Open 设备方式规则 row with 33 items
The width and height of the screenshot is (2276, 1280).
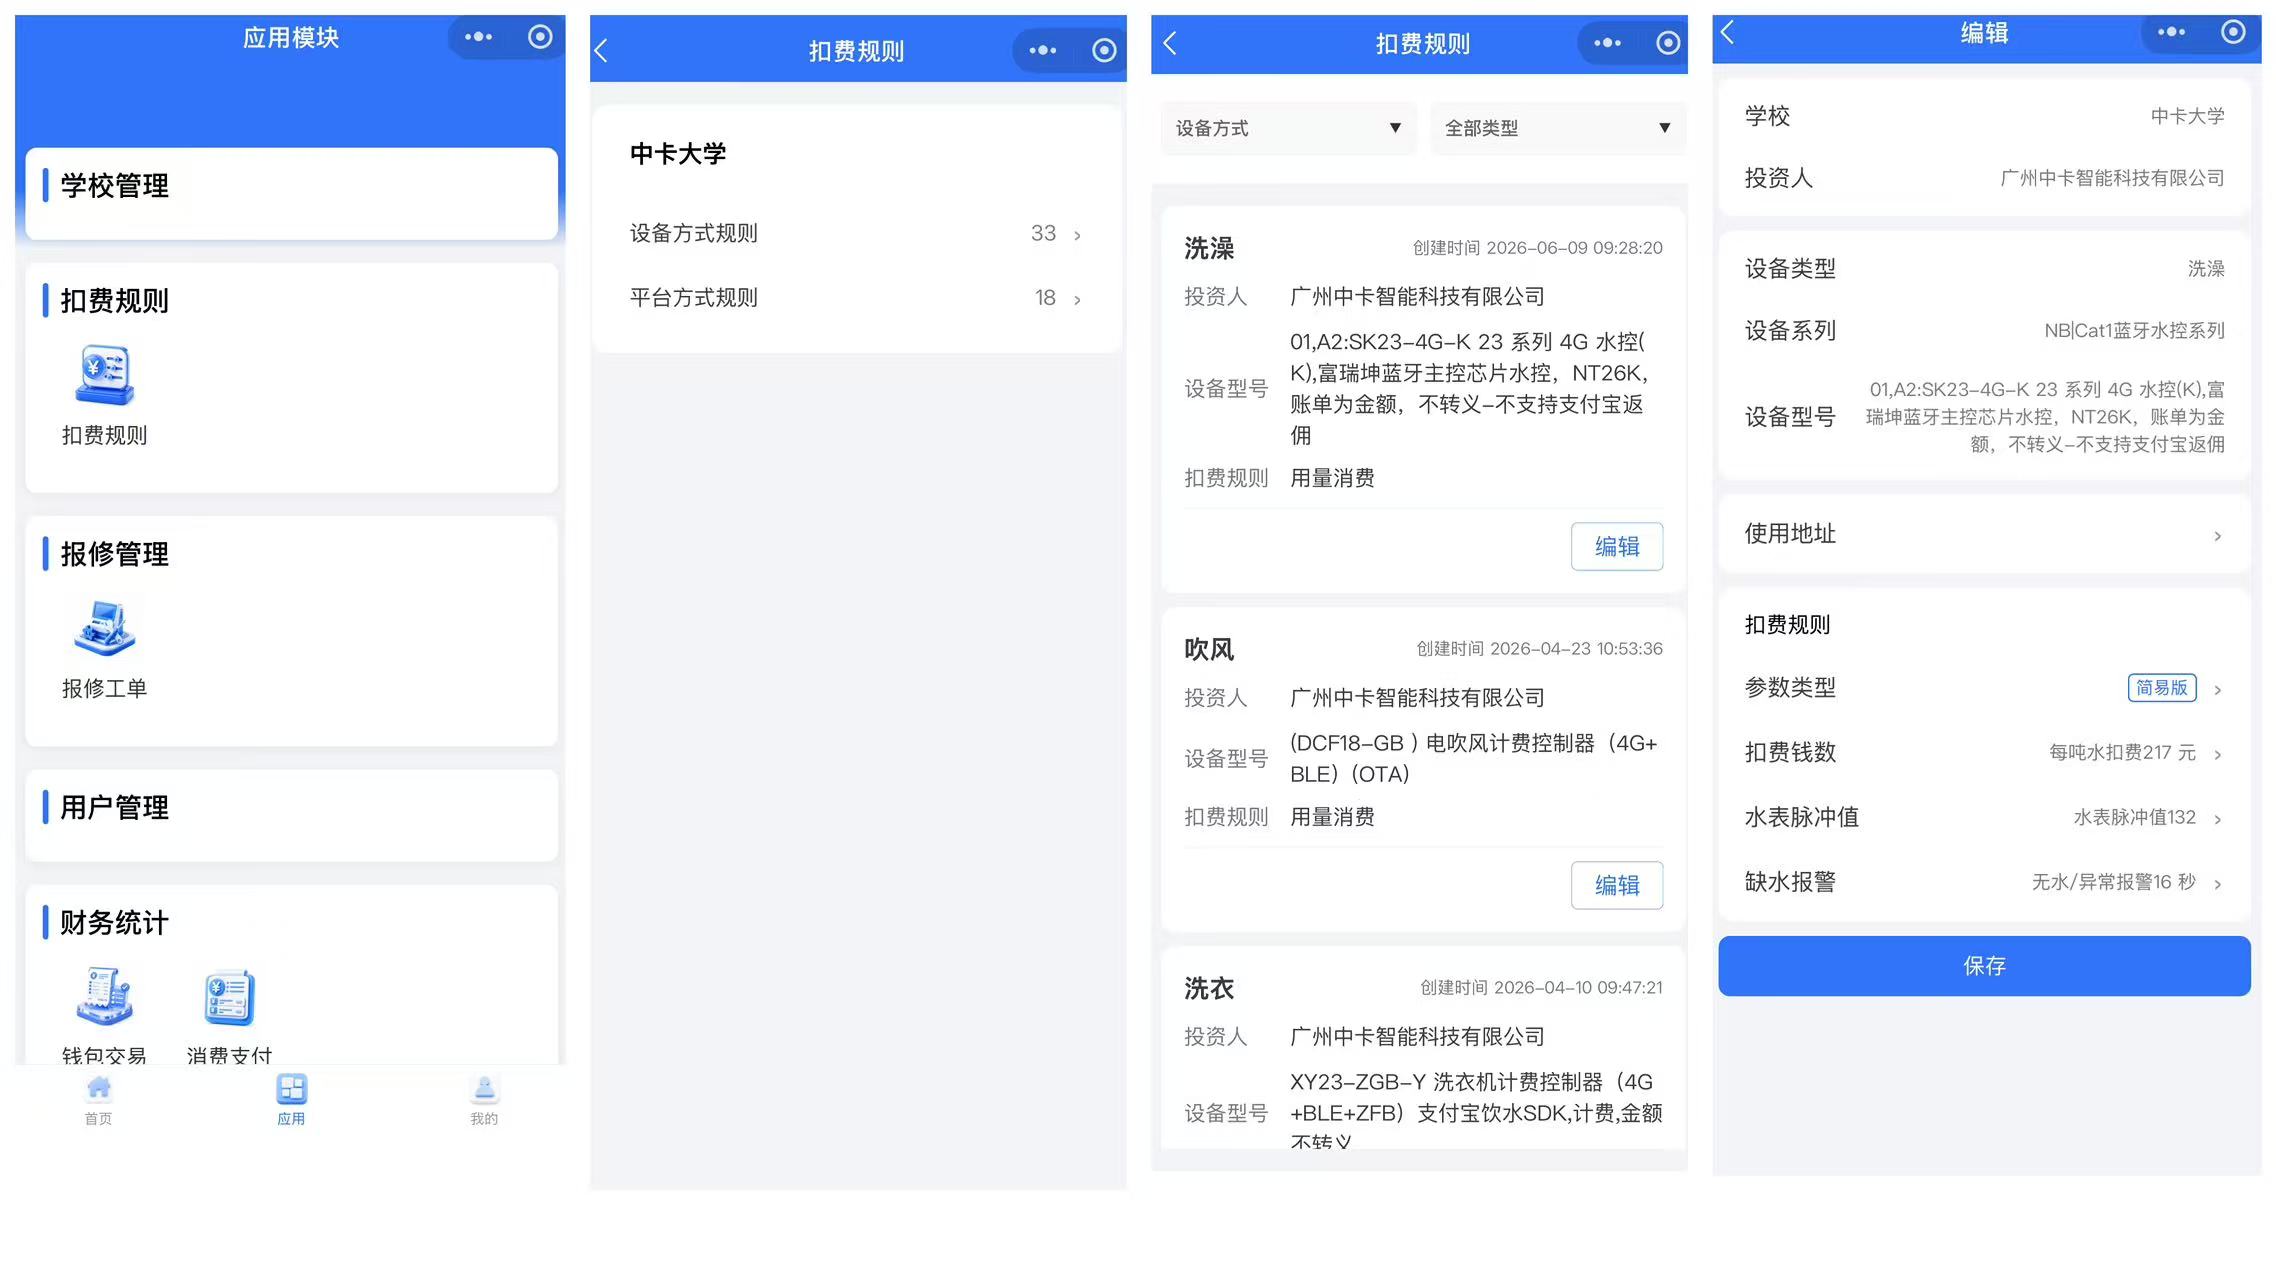(x=856, y=234)
